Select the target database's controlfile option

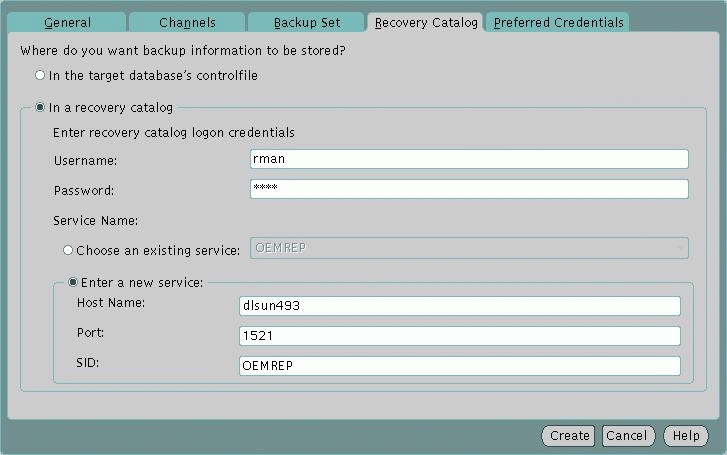click(40, 75)
